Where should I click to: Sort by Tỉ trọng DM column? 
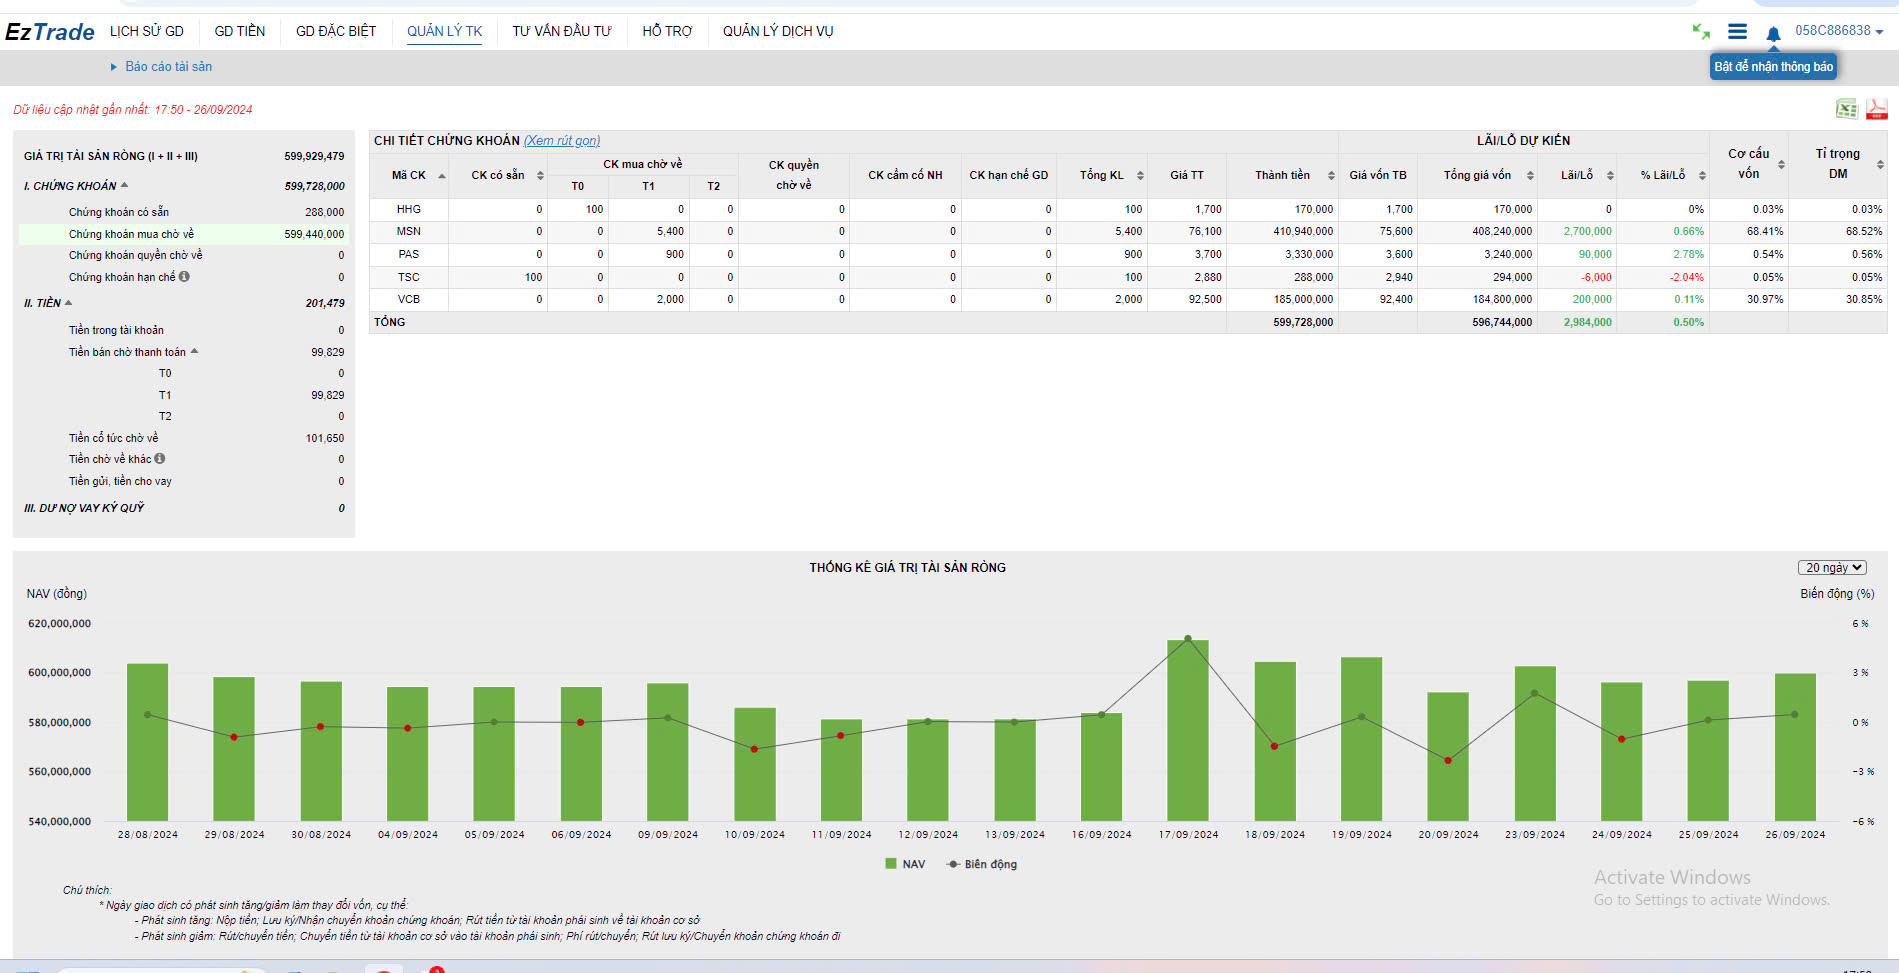(x=1880, y=165)
